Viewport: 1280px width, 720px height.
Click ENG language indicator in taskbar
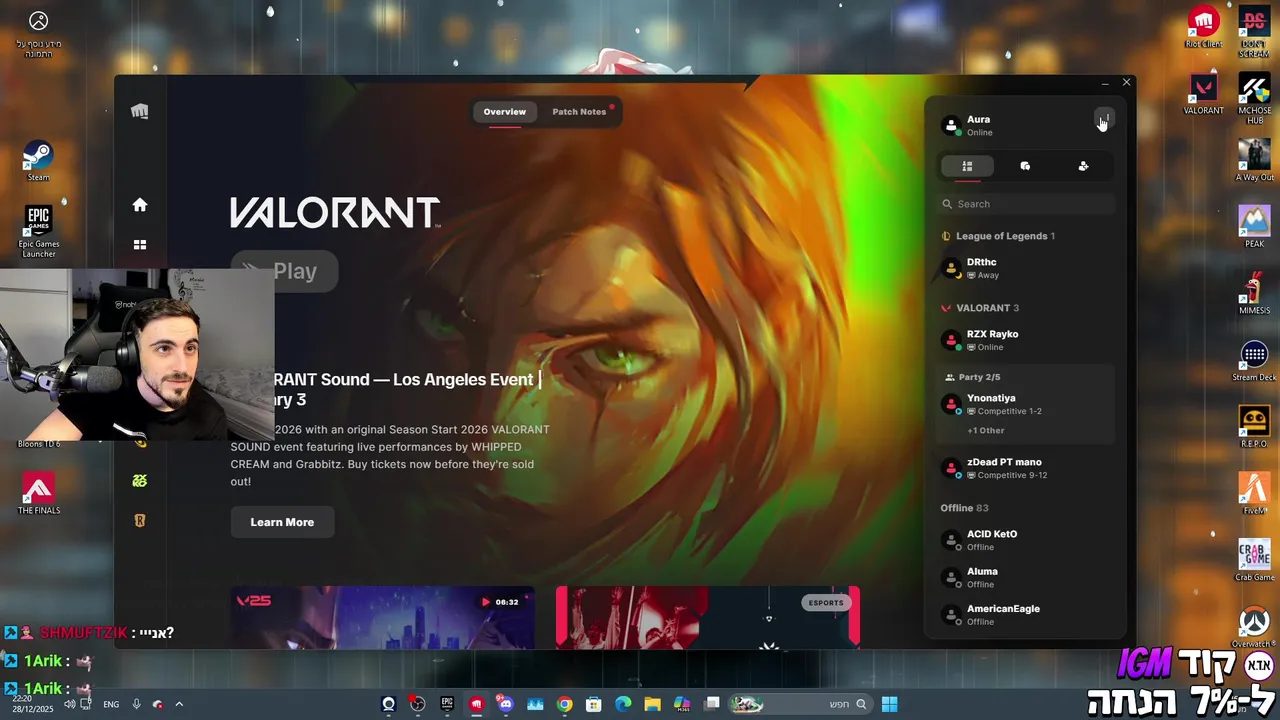point(111,704)
